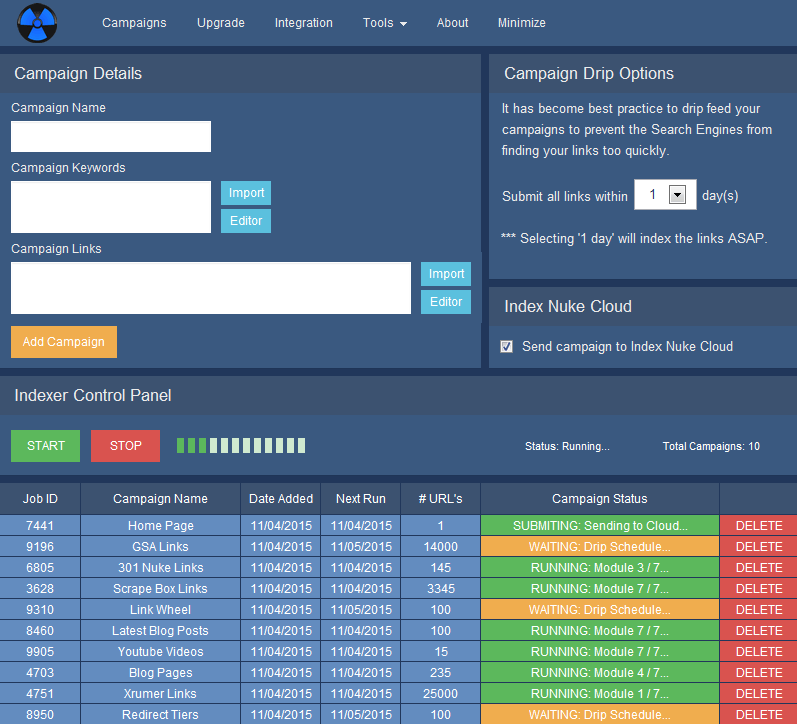Delete the Link Wheel campaign
Viewport: 797px width, 724px height.
(x=758, y=610)
